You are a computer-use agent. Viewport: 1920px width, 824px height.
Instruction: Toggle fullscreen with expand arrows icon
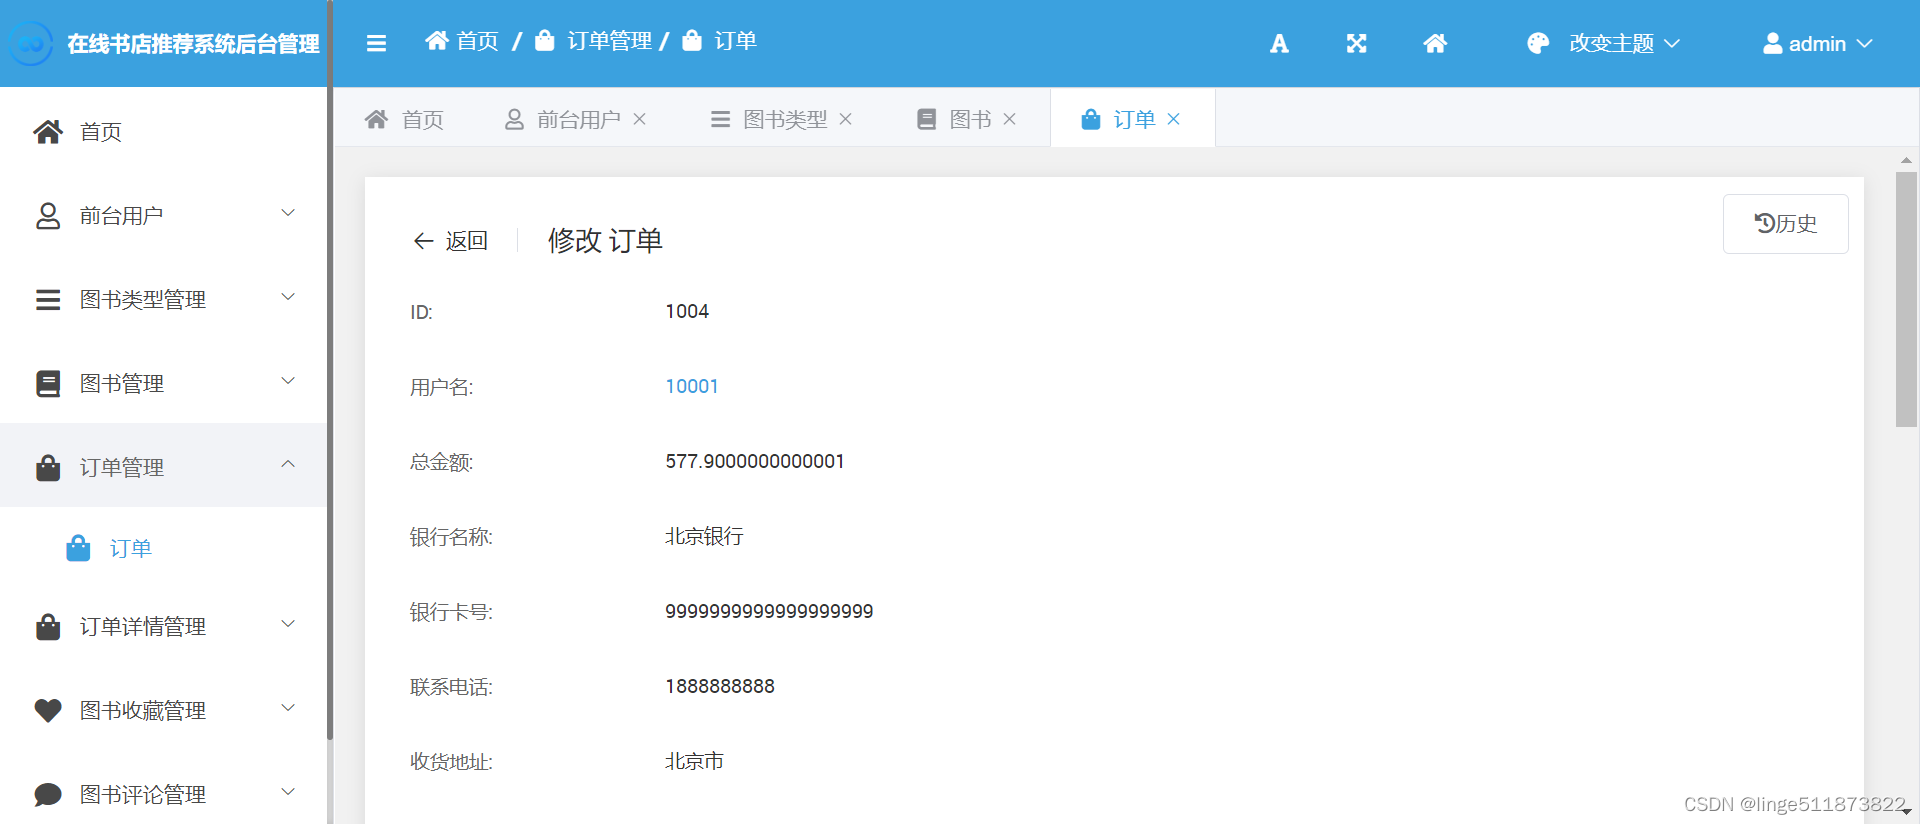pos(1356,44)
